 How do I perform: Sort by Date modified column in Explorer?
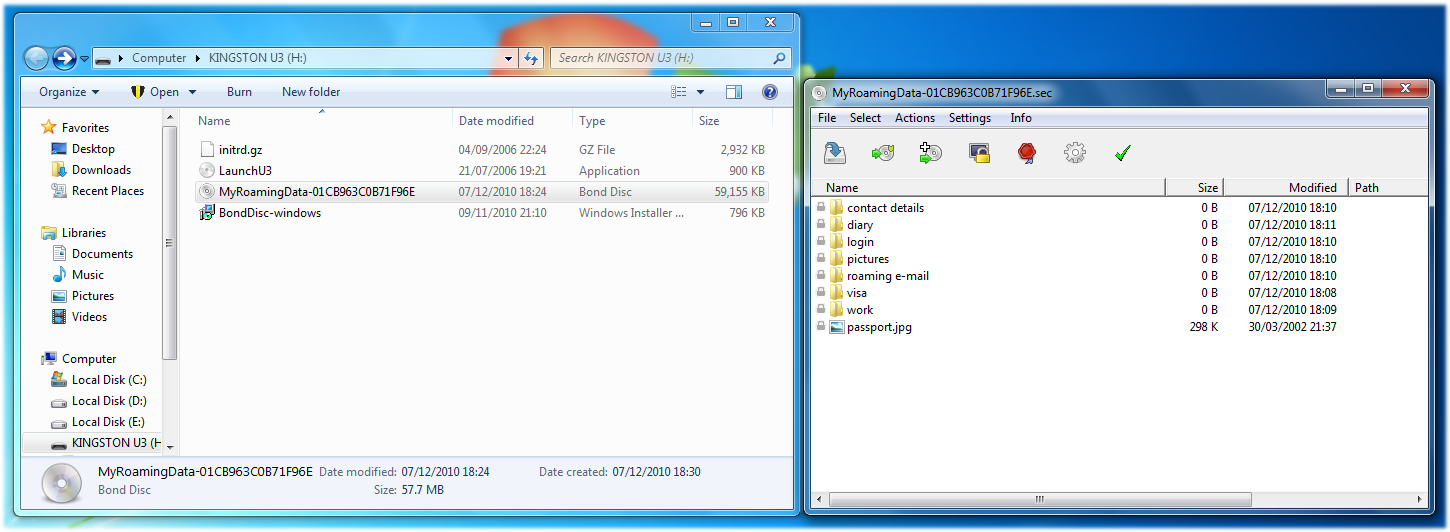[513, 121]
